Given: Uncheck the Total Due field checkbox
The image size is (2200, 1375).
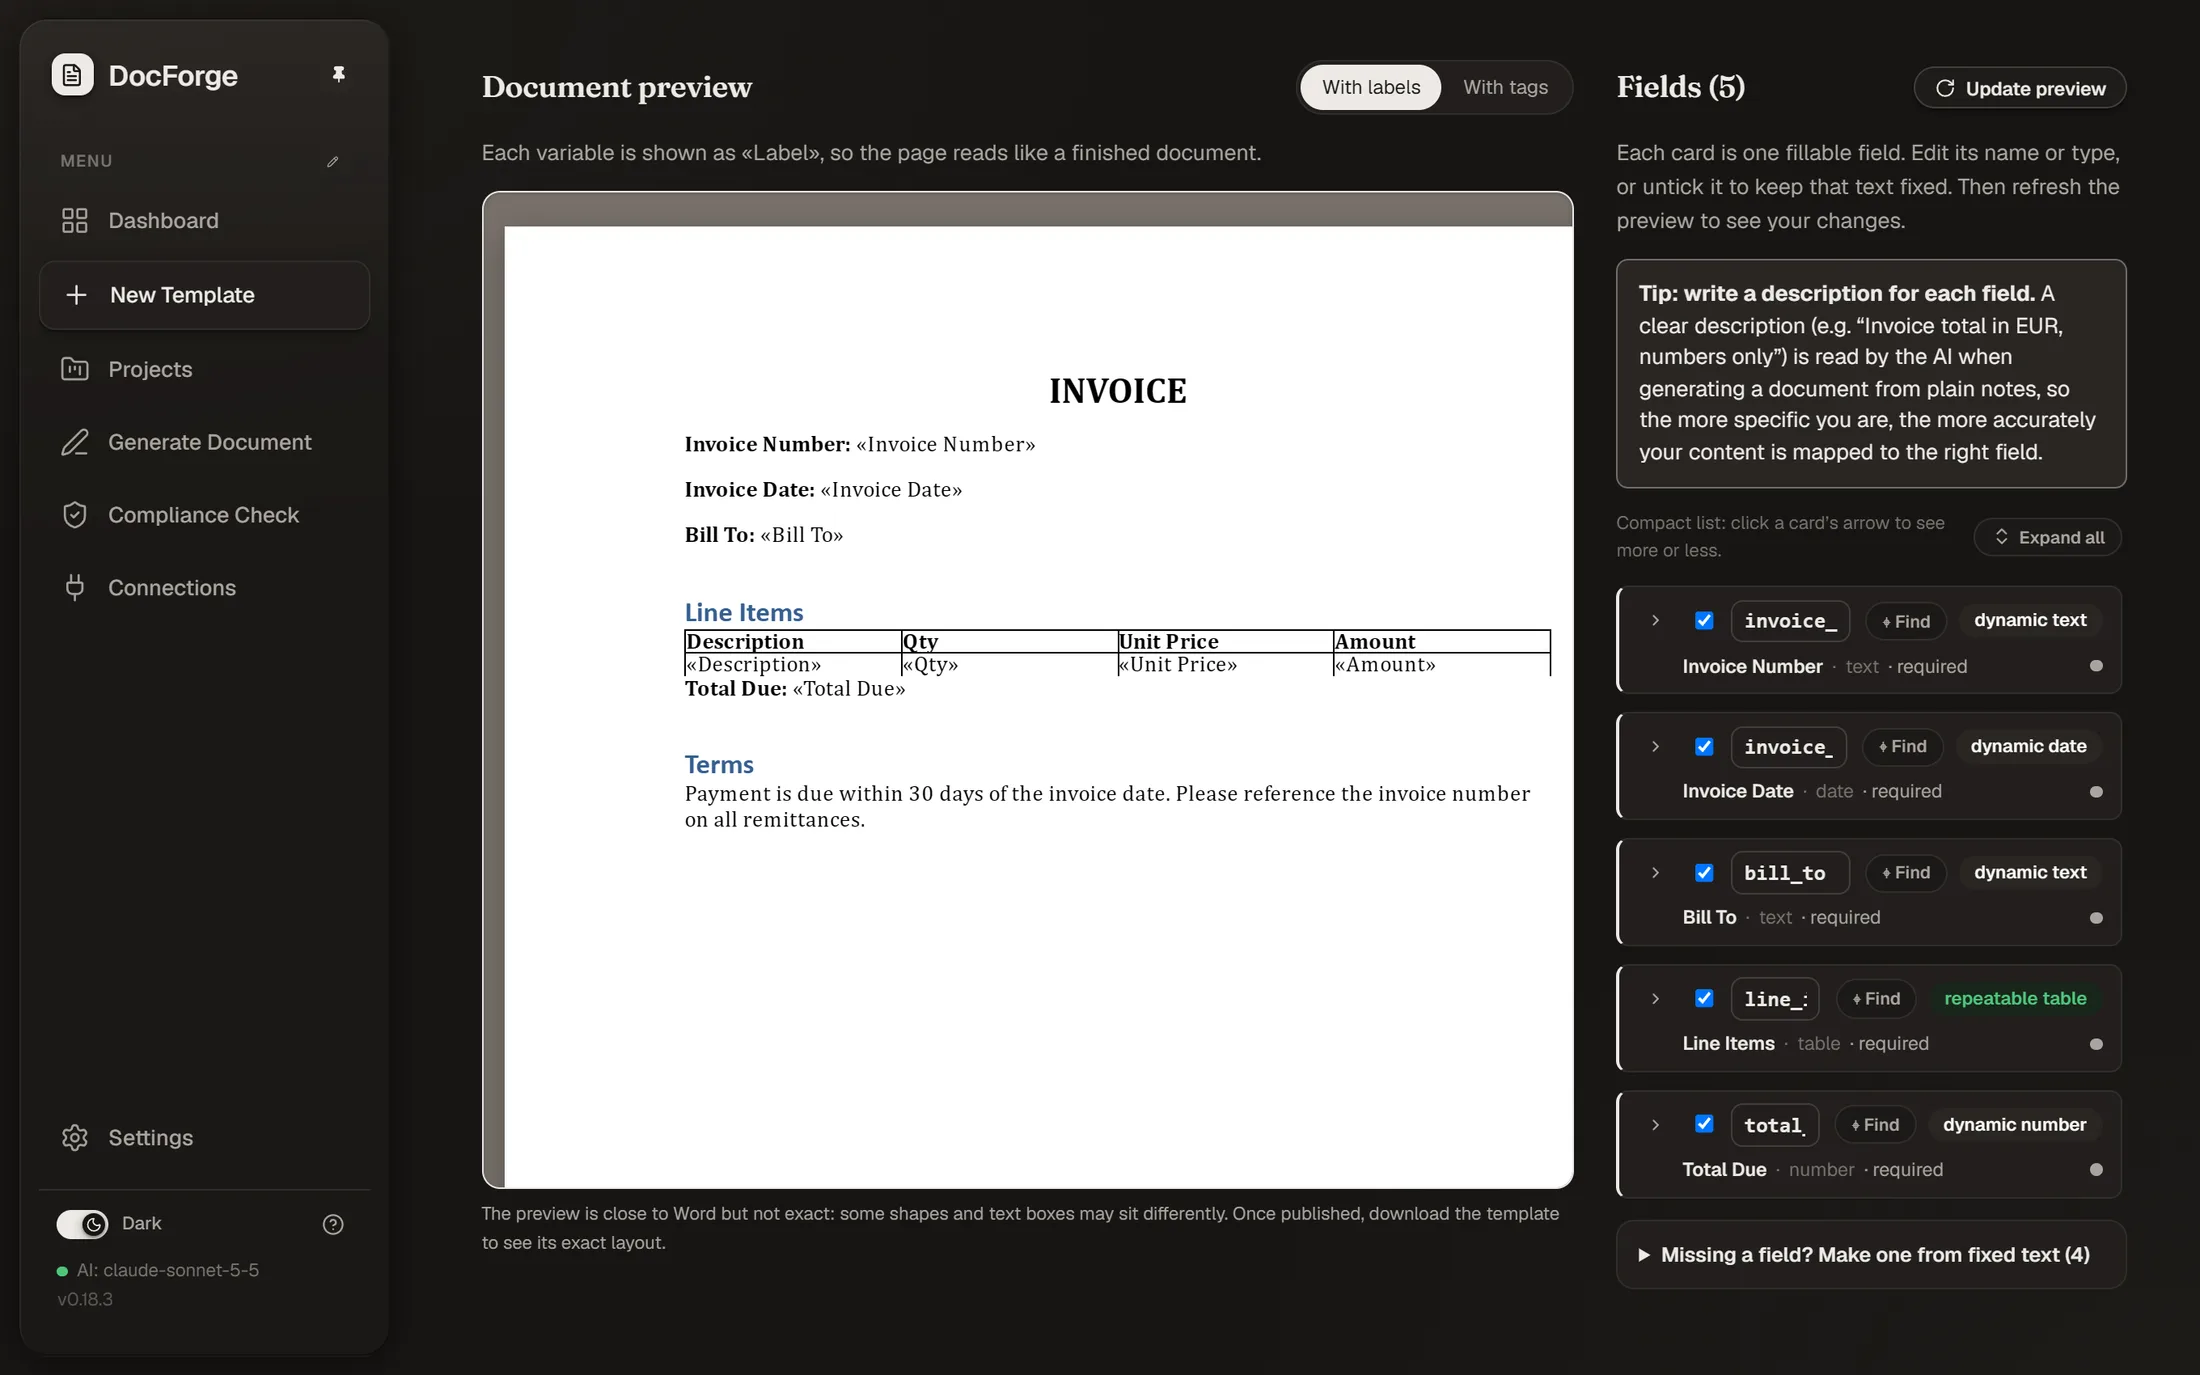Looking at the screenshot, I should tap(1704, 1124).
